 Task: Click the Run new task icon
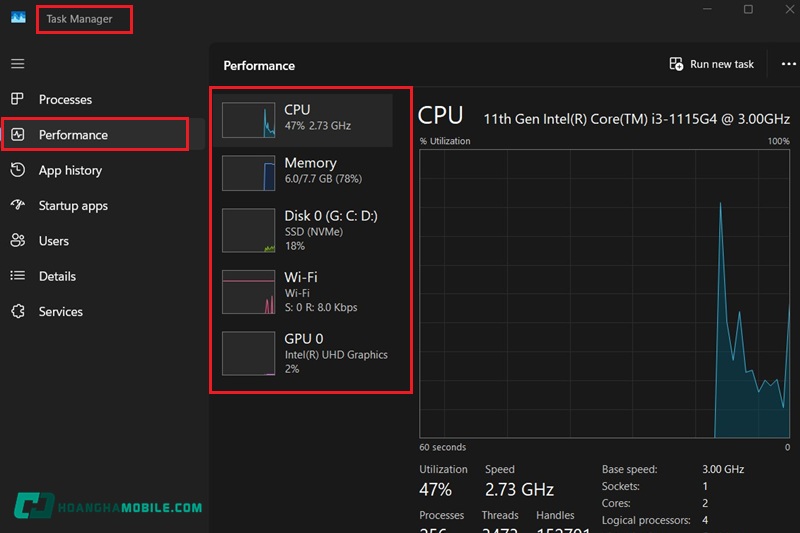677,64
